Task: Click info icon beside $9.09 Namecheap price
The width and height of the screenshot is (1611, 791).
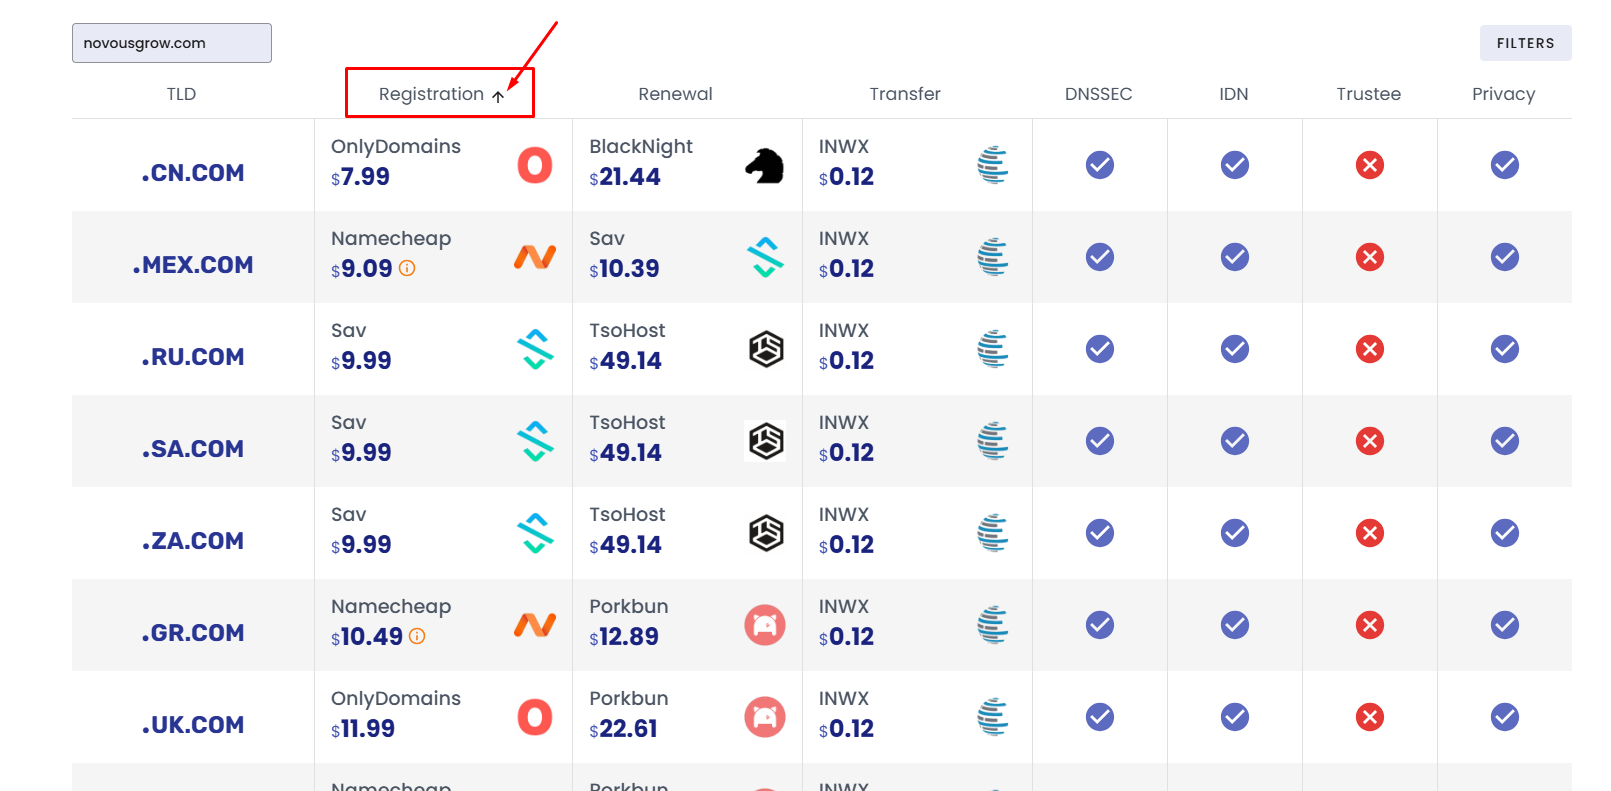Action: click(407, 268)
